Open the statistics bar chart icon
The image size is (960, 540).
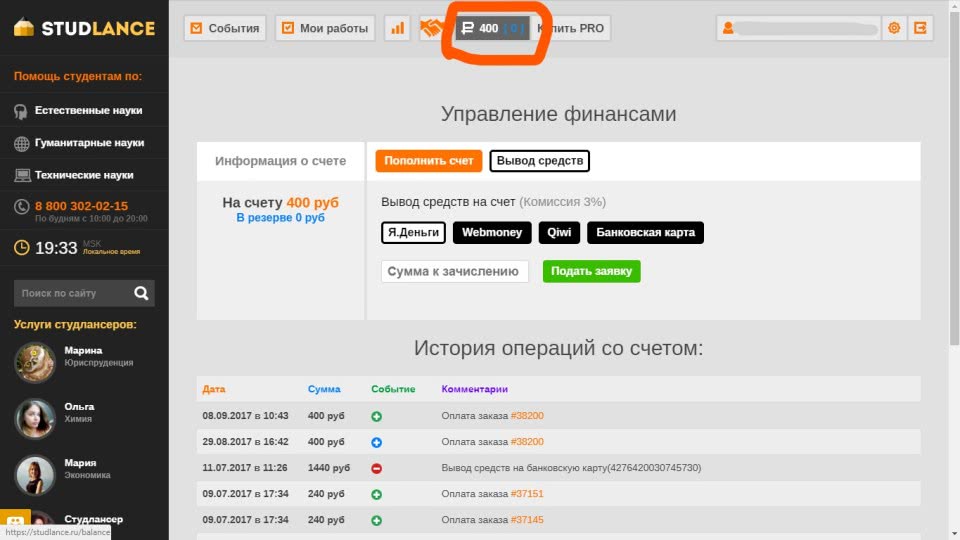tap(398, 28)
